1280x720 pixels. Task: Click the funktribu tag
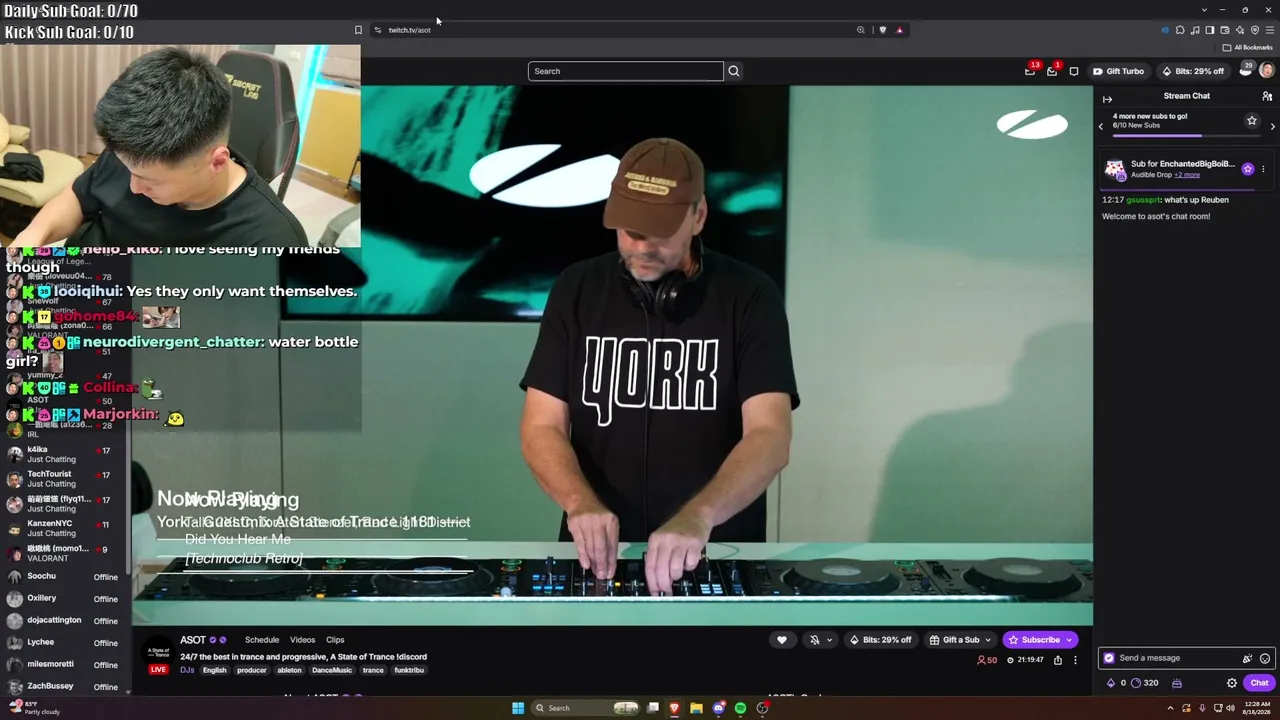pos(409,670)
